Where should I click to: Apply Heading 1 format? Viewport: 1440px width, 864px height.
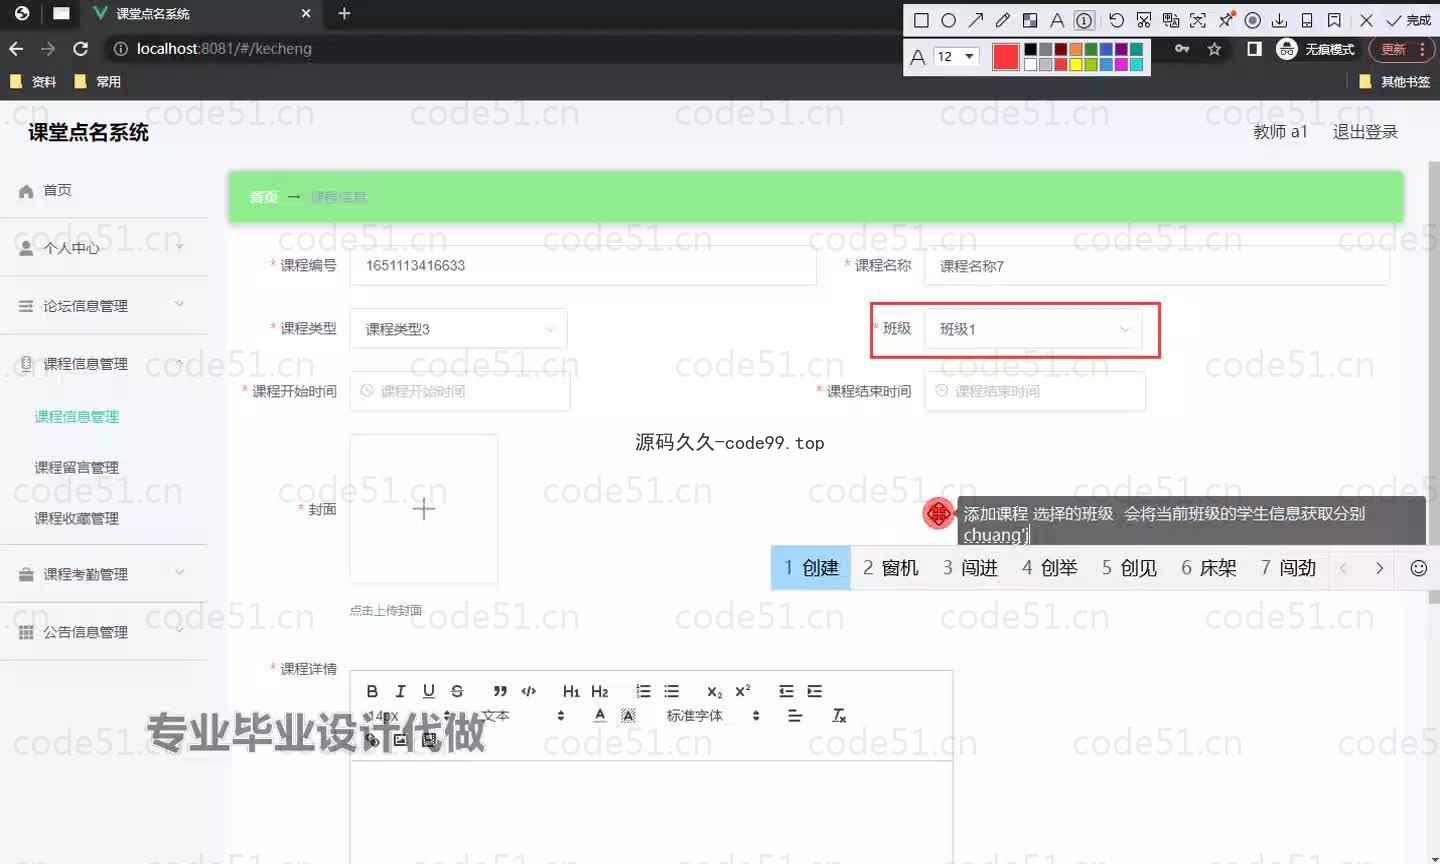pyautogui.click(x=571, y=691)
